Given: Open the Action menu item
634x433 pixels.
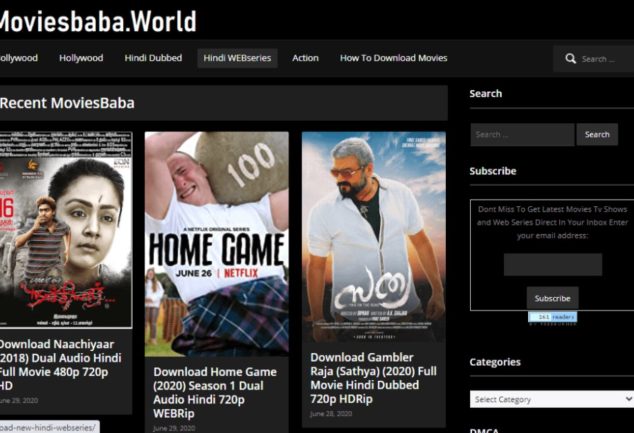Looking at the screenshot, I should (x=305, y=58).
